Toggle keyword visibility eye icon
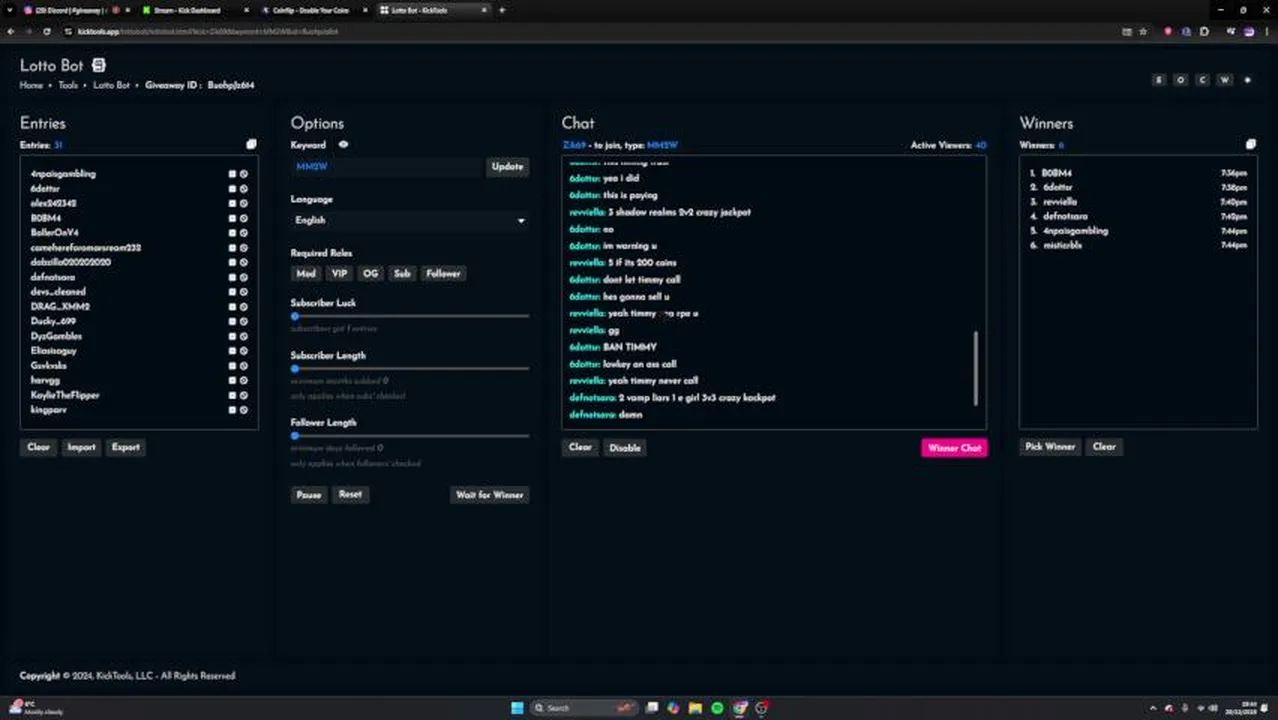The height and width of the screenshot is (720, 1278). [343, 145]
